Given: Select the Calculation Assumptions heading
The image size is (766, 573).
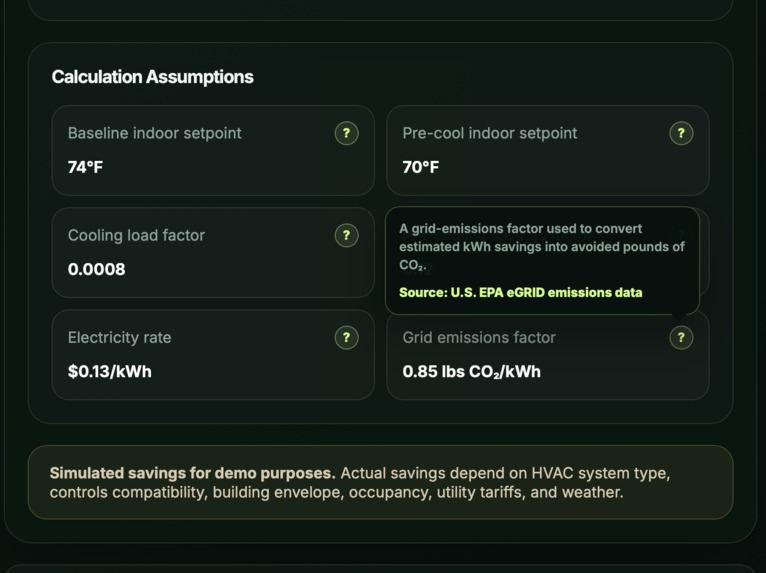Looking at the screenshot, I should click(x=152, y=77).
